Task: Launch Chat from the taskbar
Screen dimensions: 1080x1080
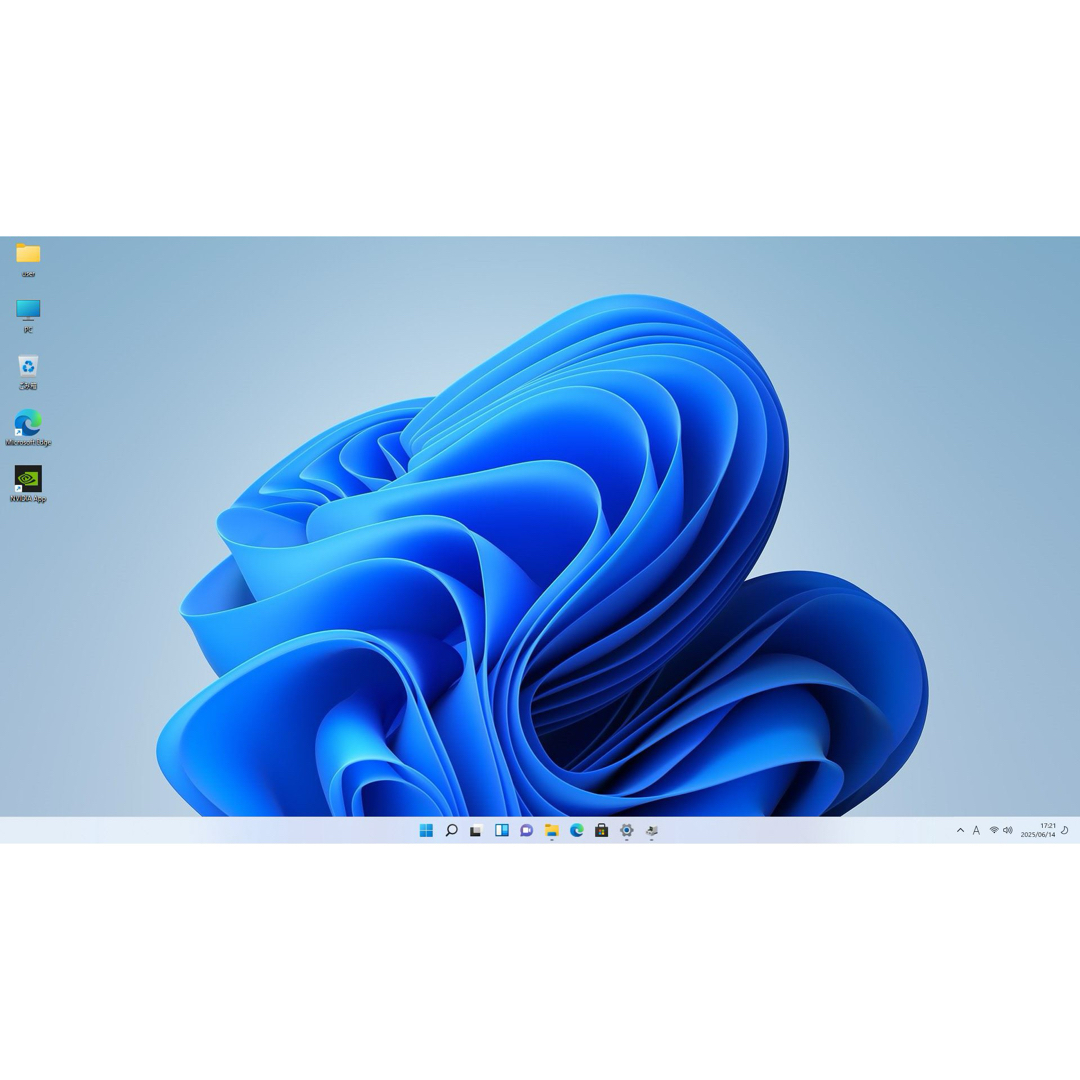Action: click(526, 831)
